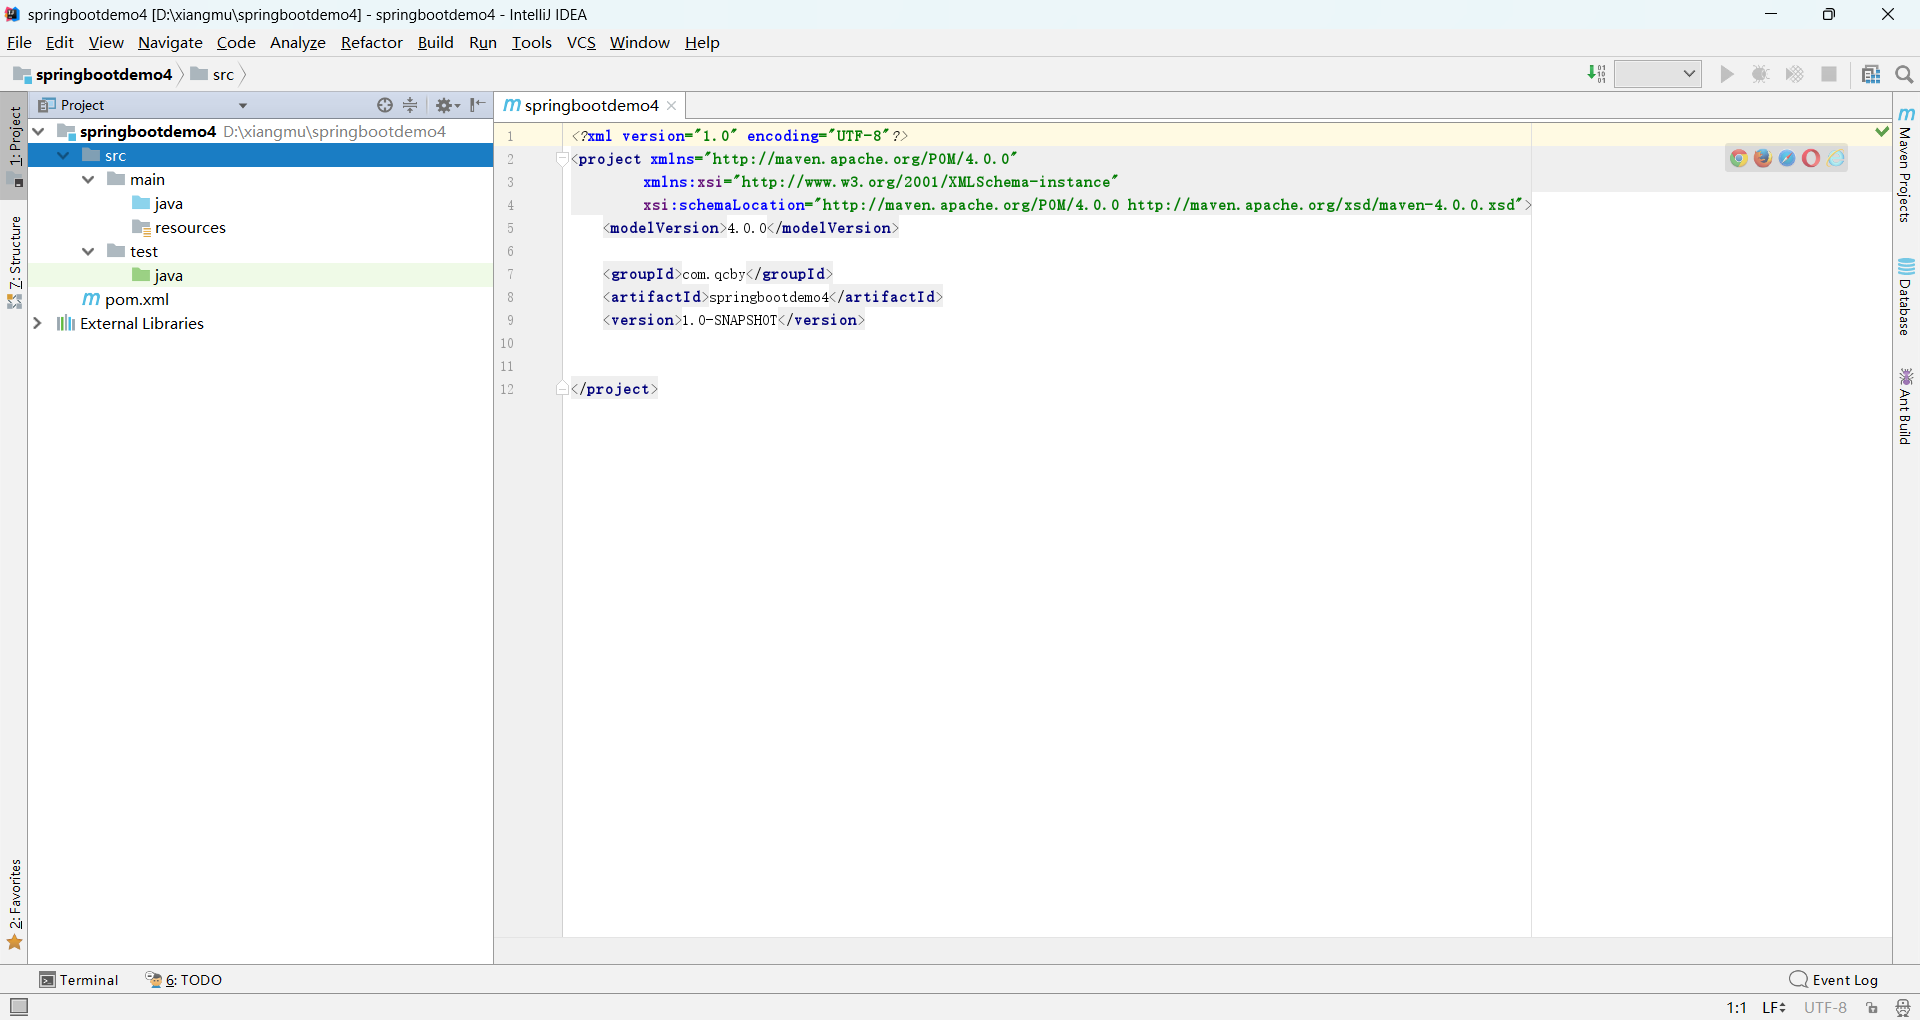Click fold marker at closing project tag
The width and height of the screenshot is (1920, 1020).
562,389
